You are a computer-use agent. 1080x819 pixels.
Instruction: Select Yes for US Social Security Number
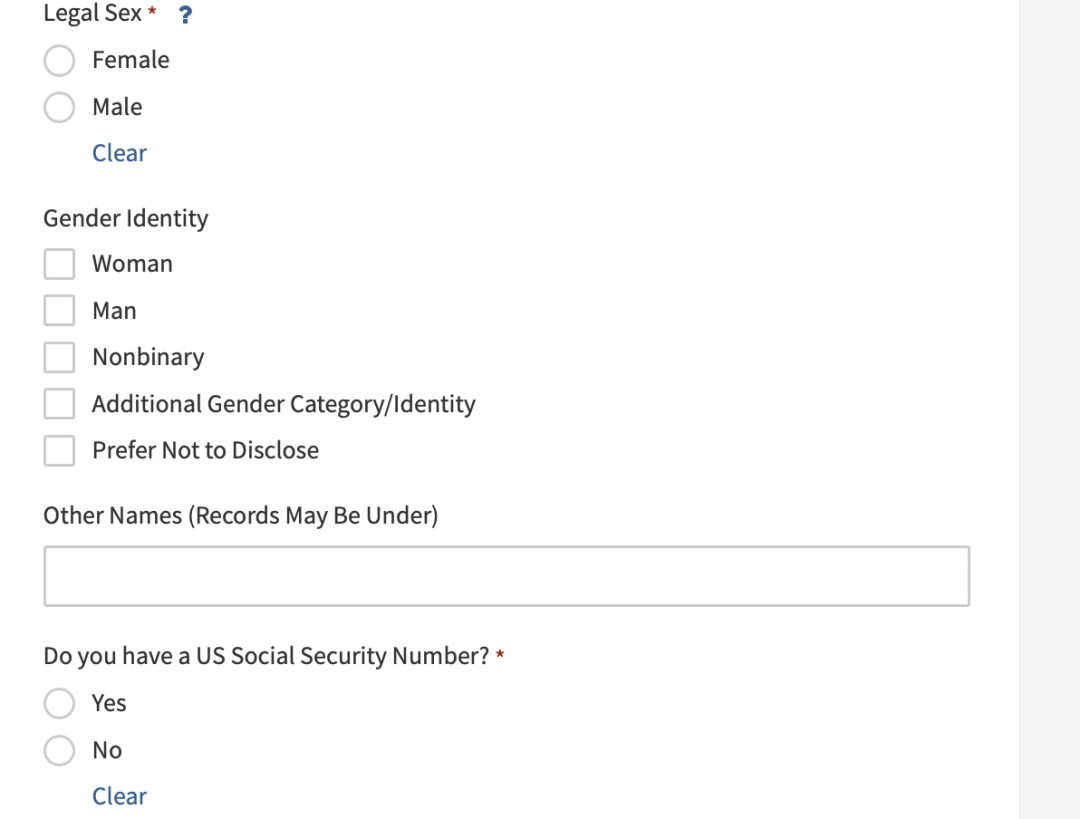click(59, 703)
